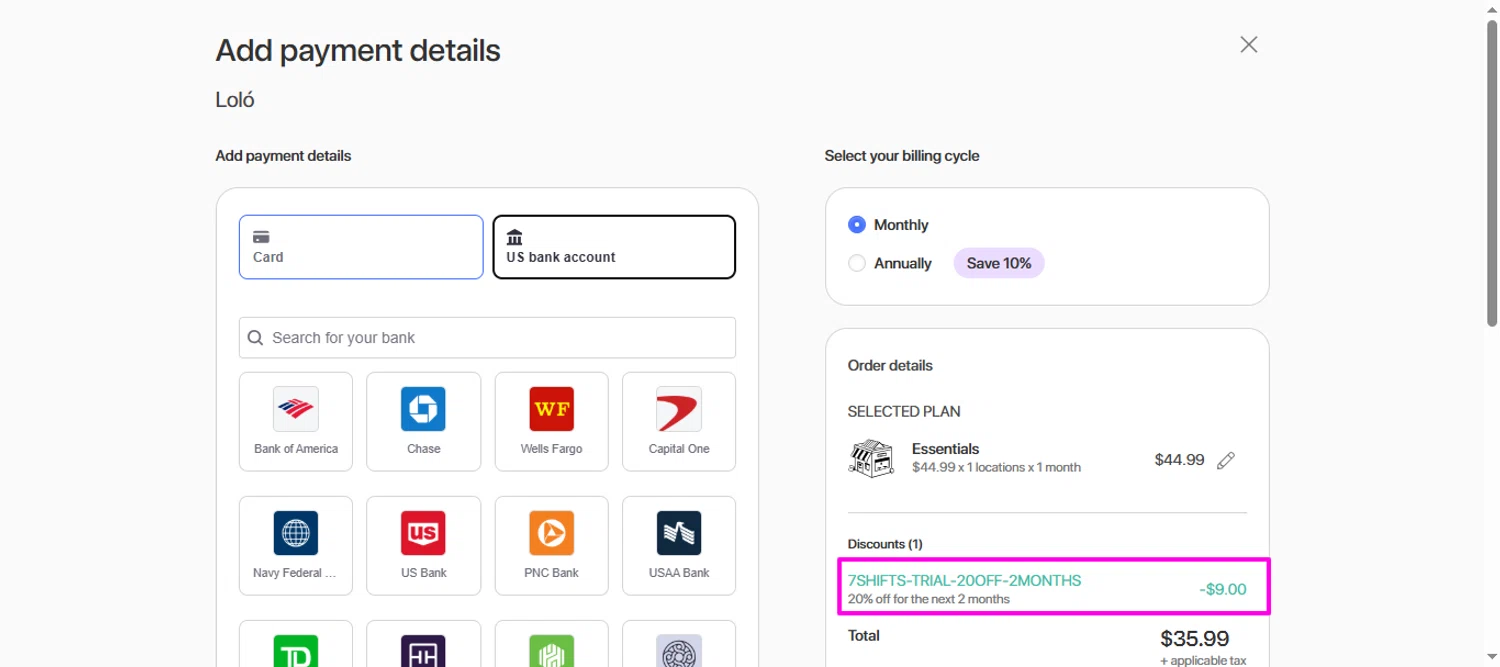Click the Select your billing cycle heading
Viewport: 1500px width, 667px height.
click(902, 156)
